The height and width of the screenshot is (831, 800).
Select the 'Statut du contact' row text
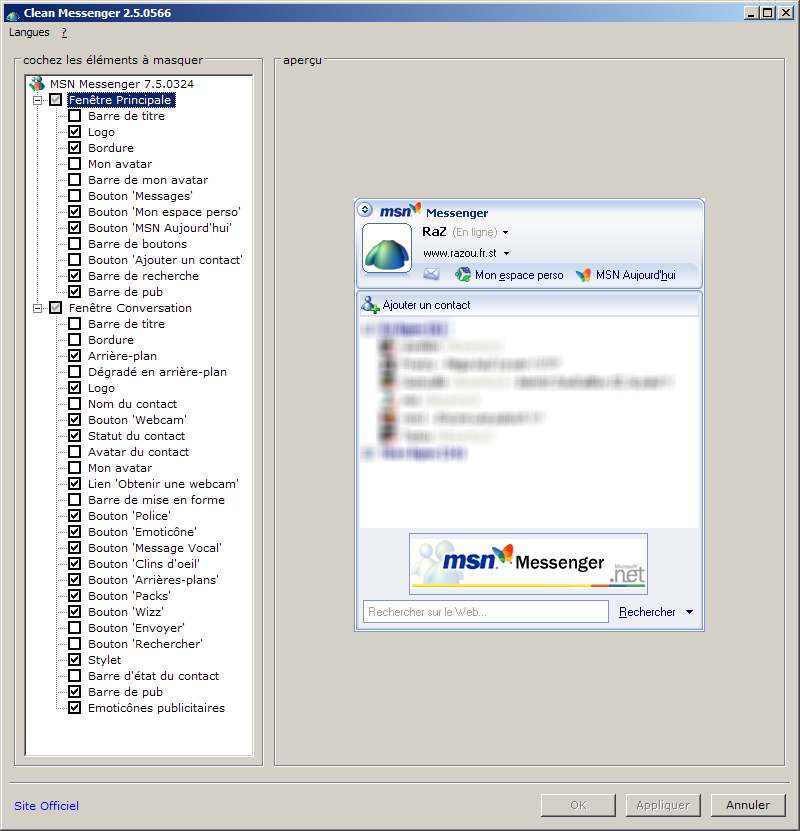(x=137, y=436)
